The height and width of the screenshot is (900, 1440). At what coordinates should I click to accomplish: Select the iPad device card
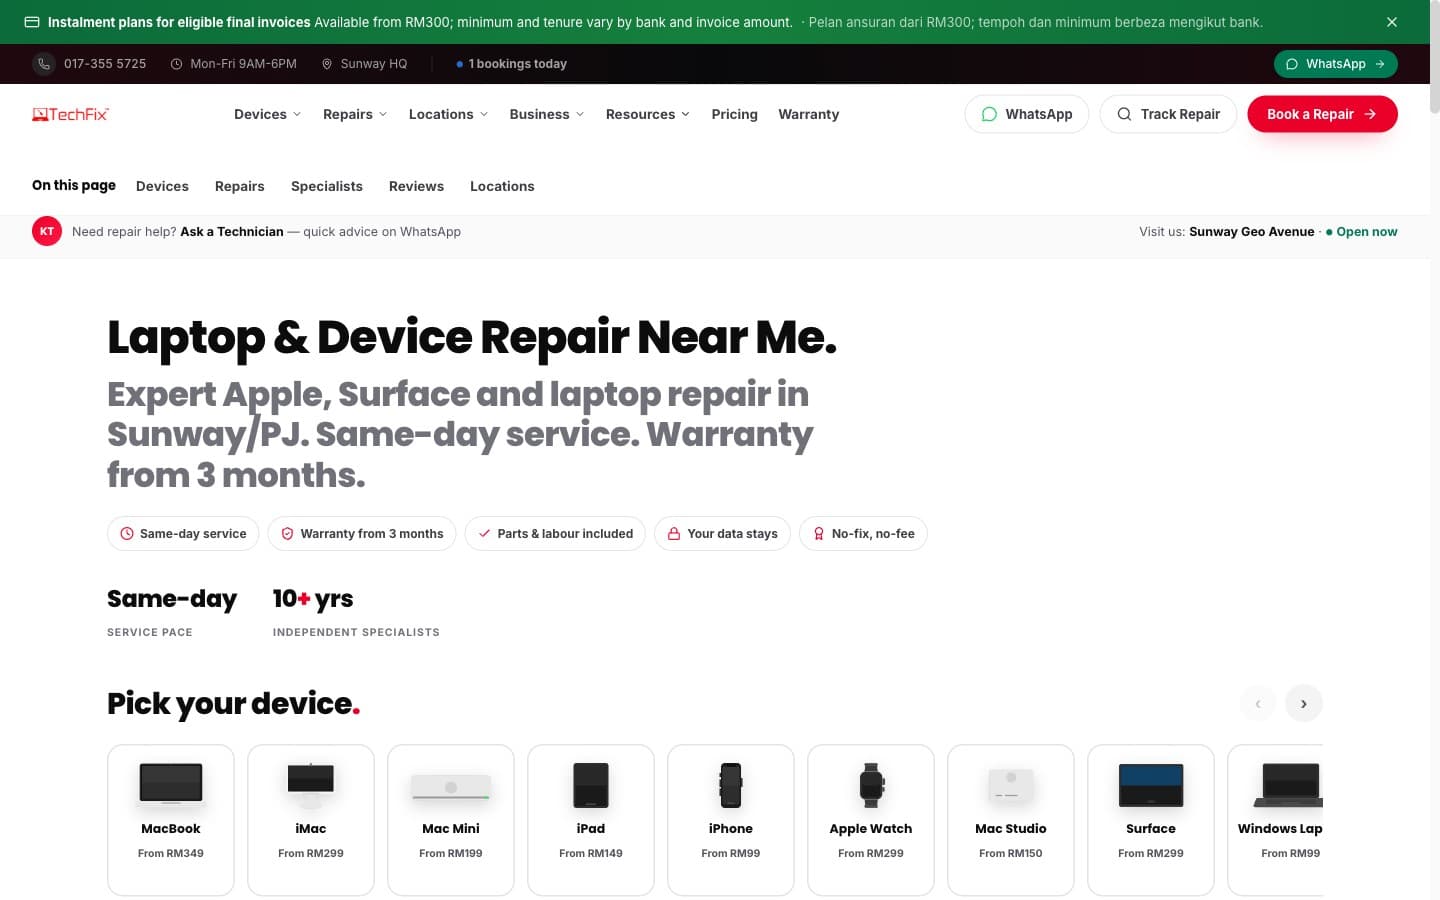pos(591,820)
